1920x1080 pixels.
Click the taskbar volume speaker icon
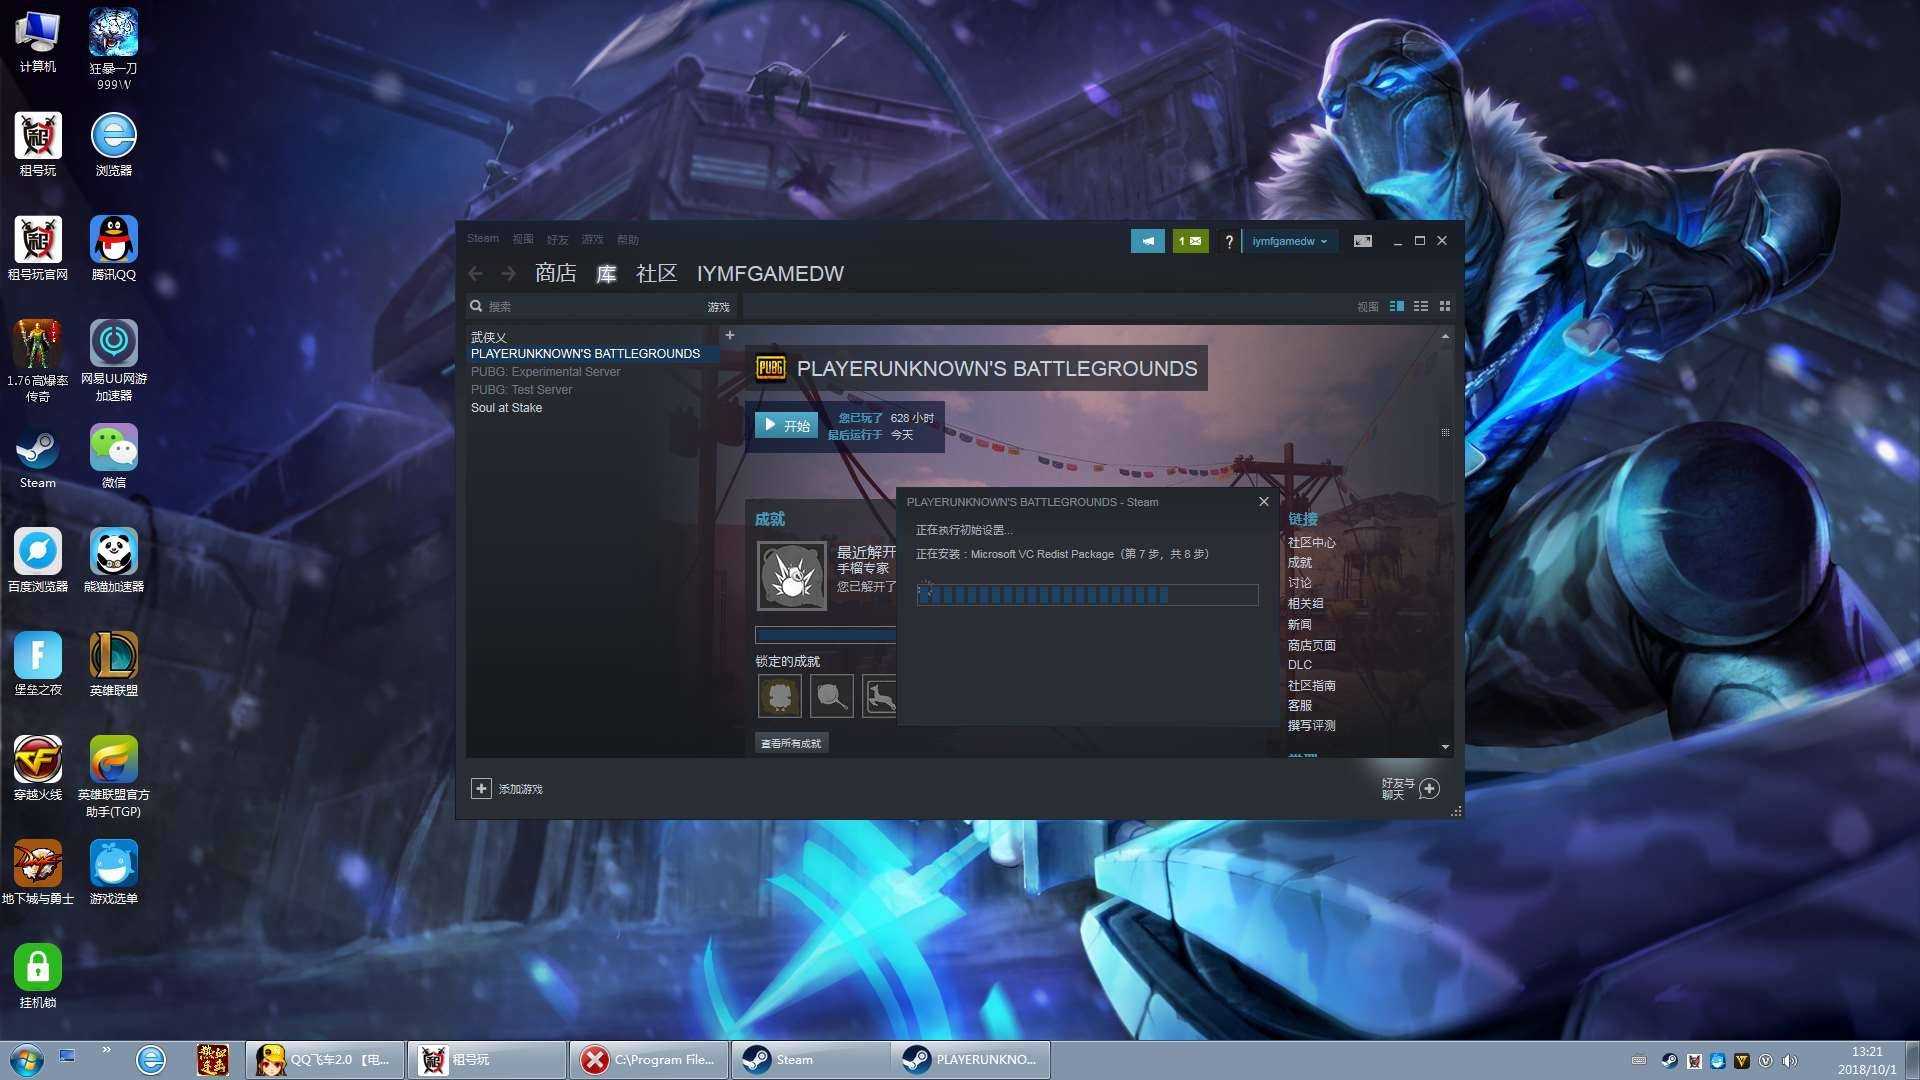[1789, 1060]
